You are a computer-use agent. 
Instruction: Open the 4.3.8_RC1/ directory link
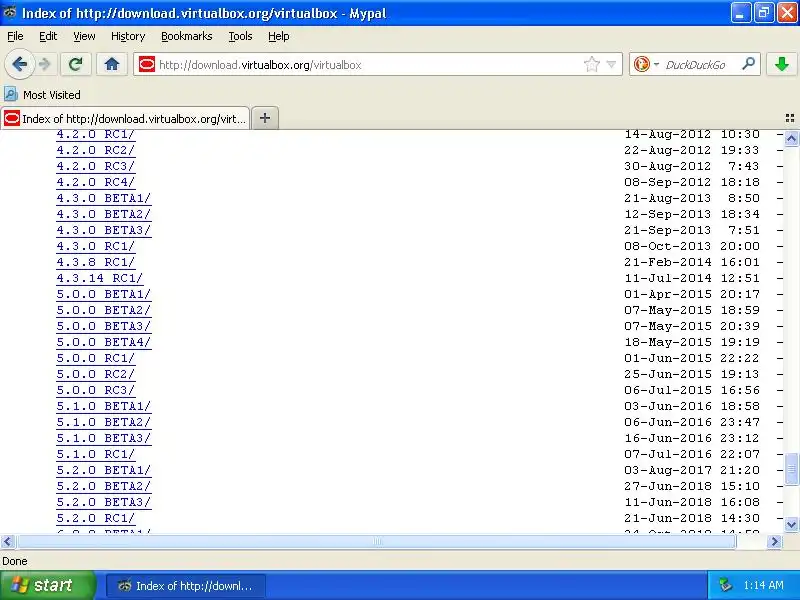[x=95, y=262]
